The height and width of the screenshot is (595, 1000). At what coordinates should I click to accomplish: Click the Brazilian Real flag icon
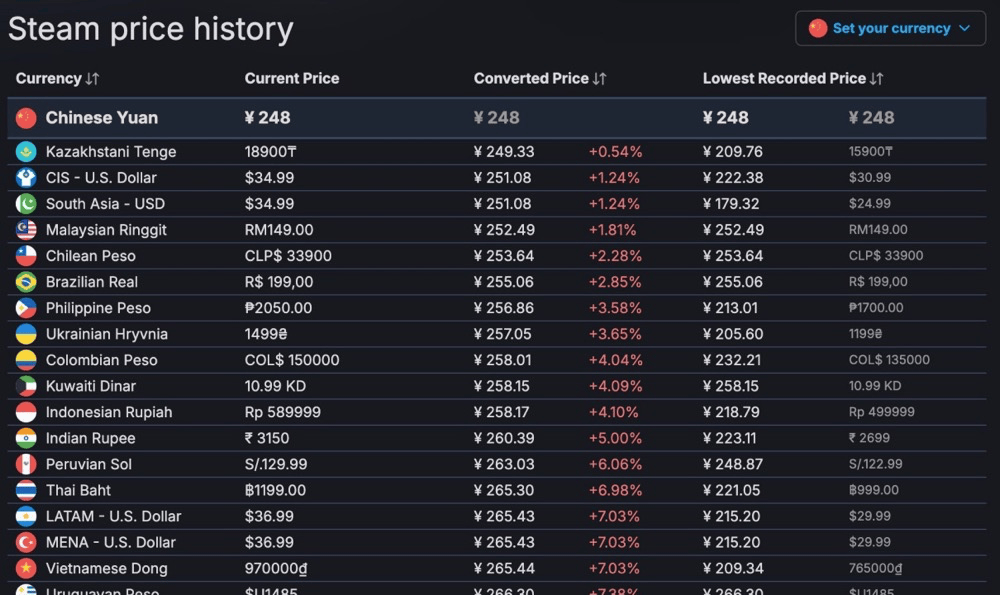[x=26, y=282]
